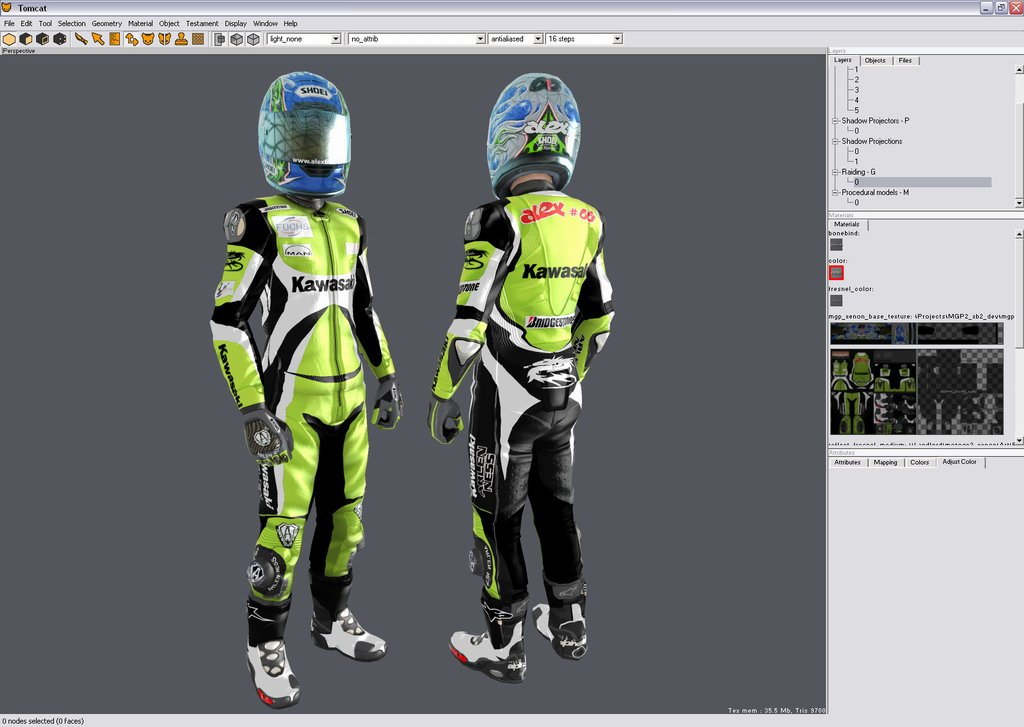Click the '0 nodes selected (0 faces)' status text
1024x727 pixels.
click(43, 721)
